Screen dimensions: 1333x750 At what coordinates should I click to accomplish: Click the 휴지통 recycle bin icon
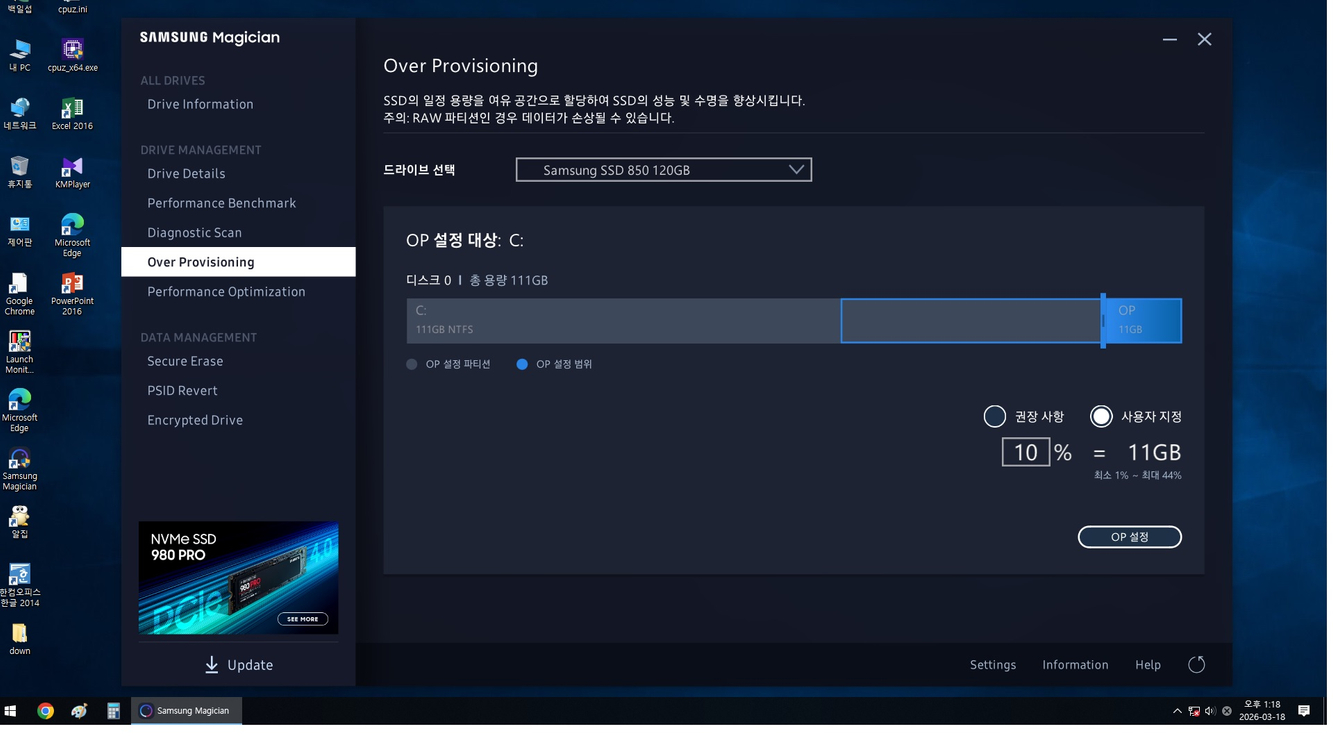point(20,173)
